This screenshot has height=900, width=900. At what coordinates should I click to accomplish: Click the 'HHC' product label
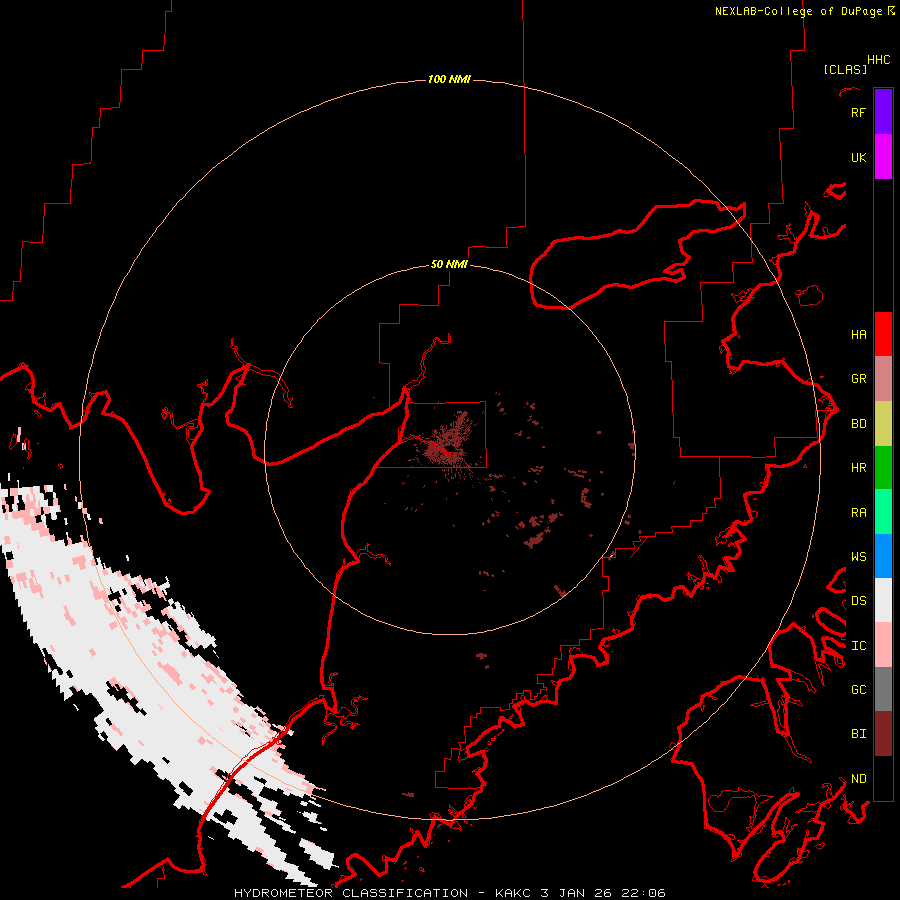pos(879,60)
